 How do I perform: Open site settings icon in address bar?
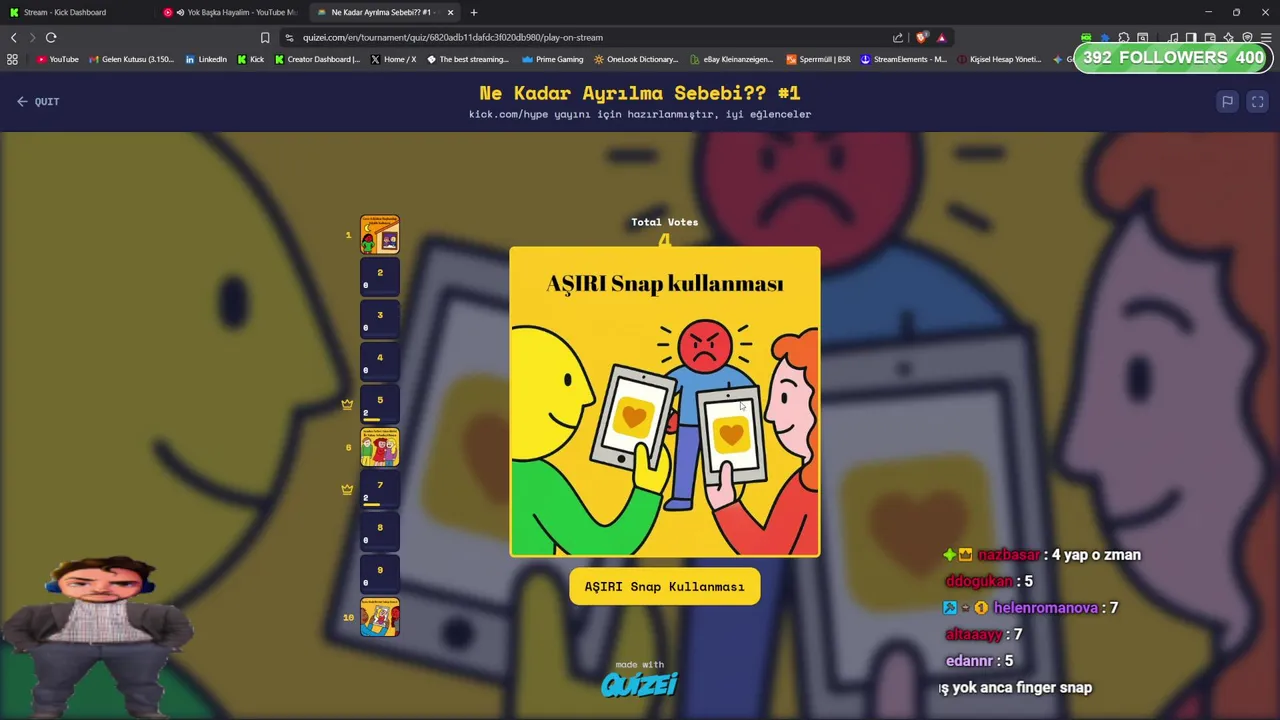(x=289, y=37)
